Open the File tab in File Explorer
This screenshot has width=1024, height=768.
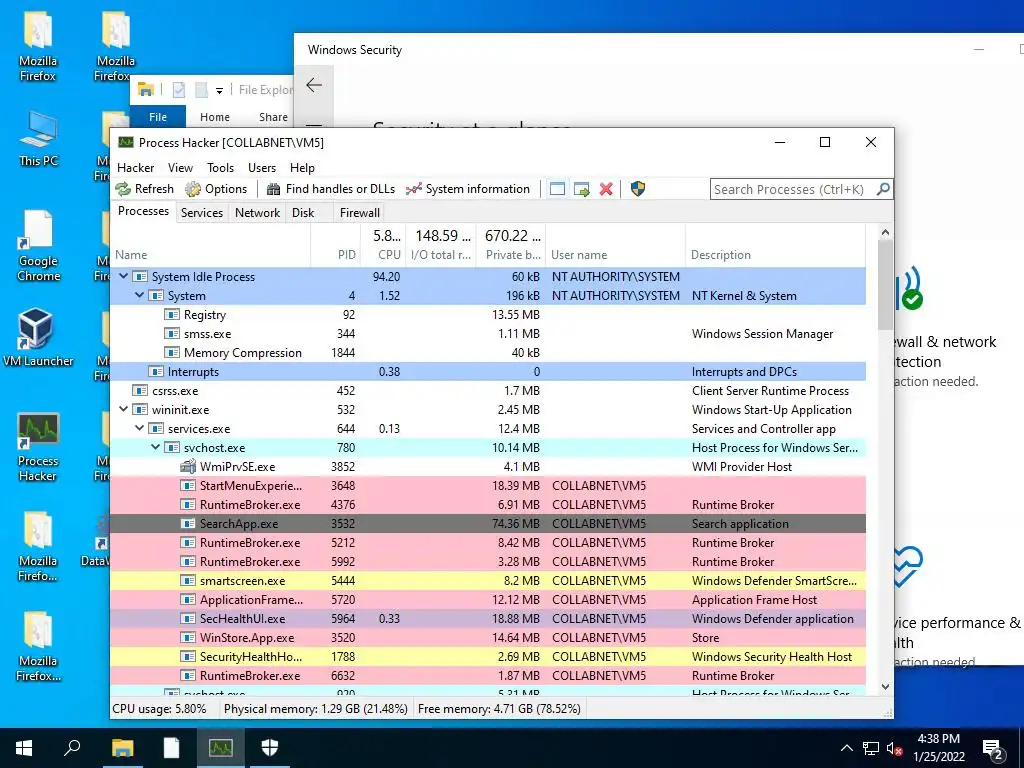click(158, 117)
